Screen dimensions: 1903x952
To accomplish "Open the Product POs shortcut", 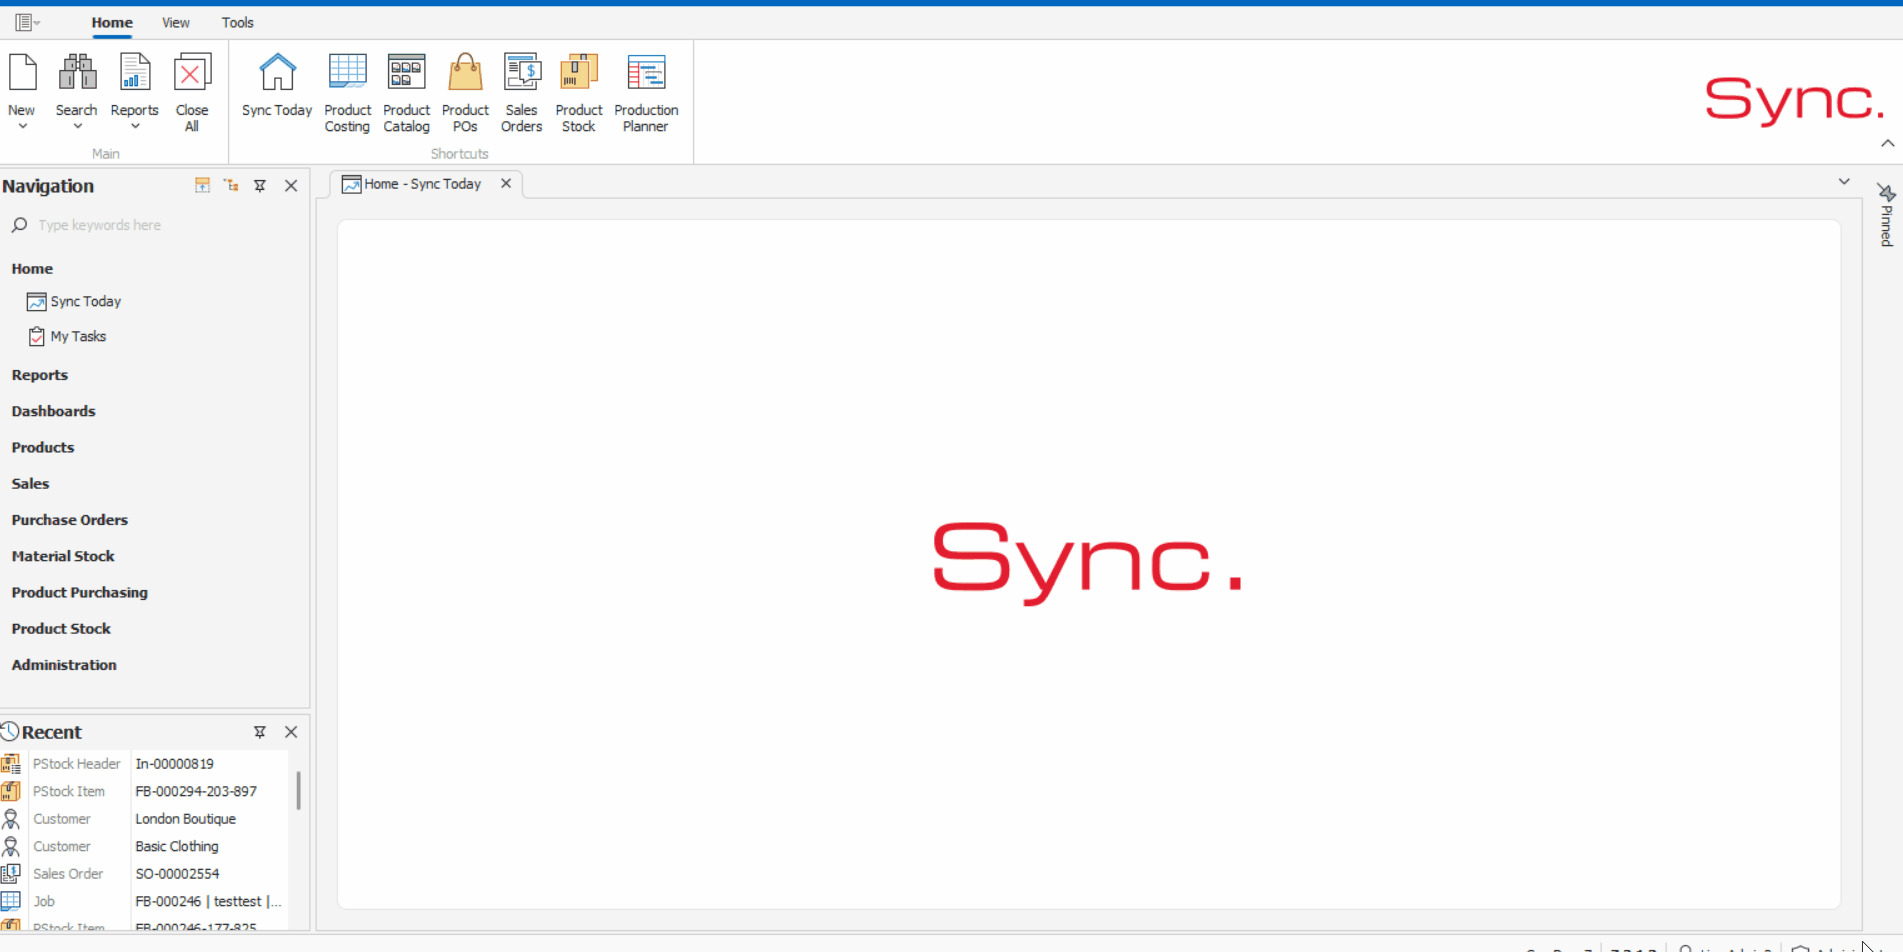I will pyautogui.click(x=465, y=92).
